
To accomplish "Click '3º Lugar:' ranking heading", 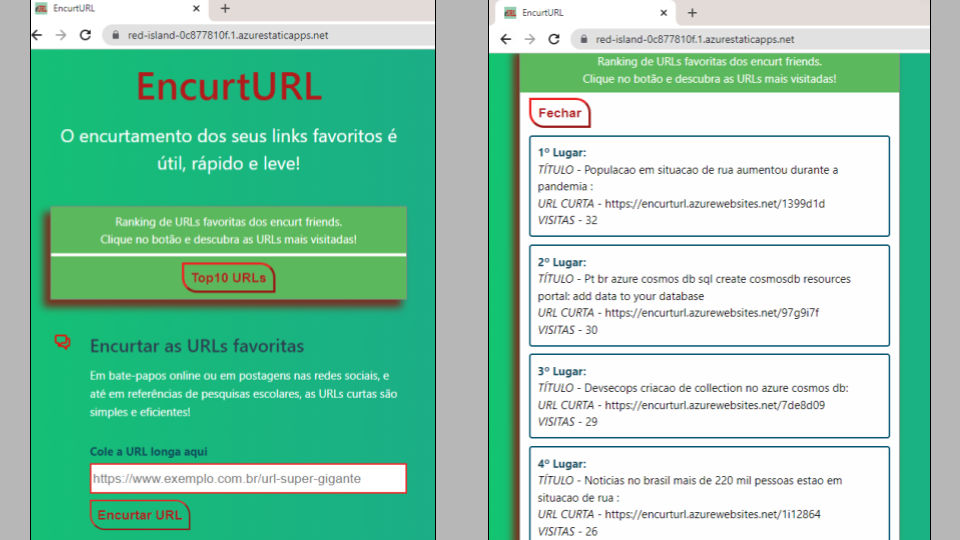I will coord(561,371).
